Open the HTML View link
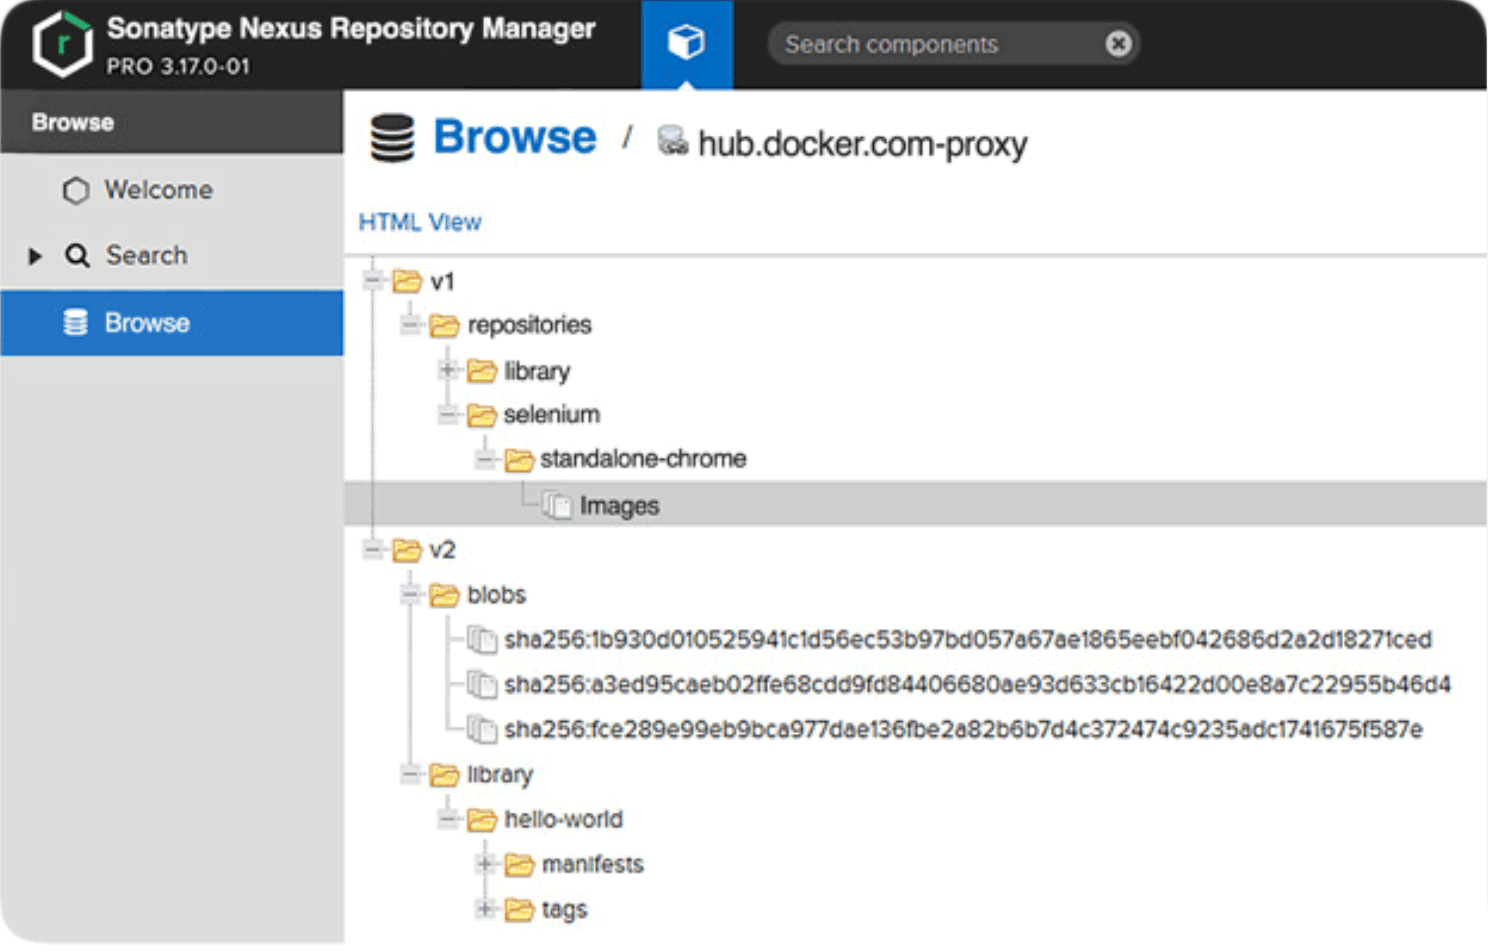This screenshot has height=950, width=1488. point(420,222)
